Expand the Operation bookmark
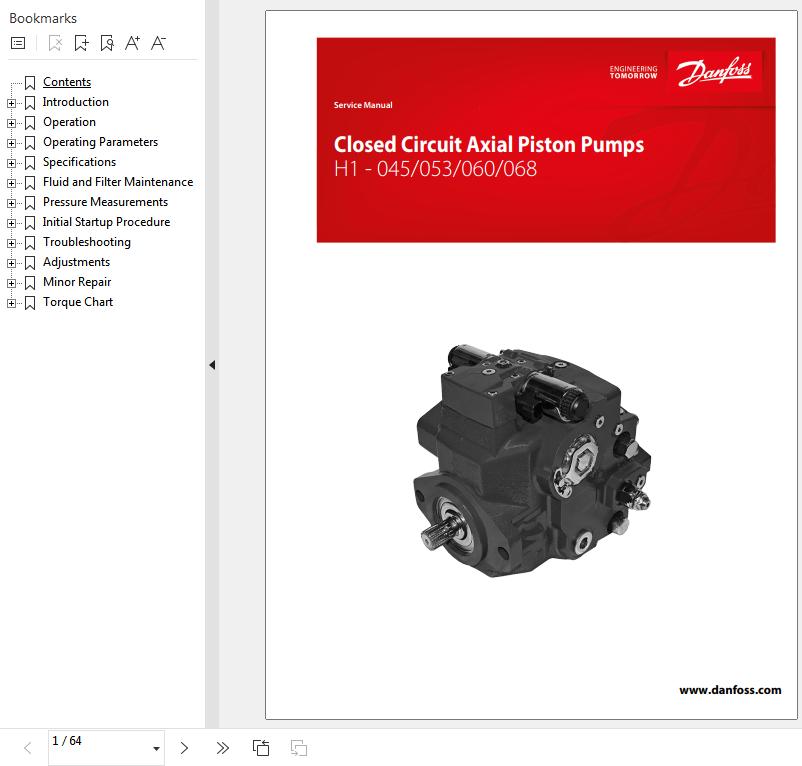This screenshot has height=766, width=802. (x=11, y=123)
